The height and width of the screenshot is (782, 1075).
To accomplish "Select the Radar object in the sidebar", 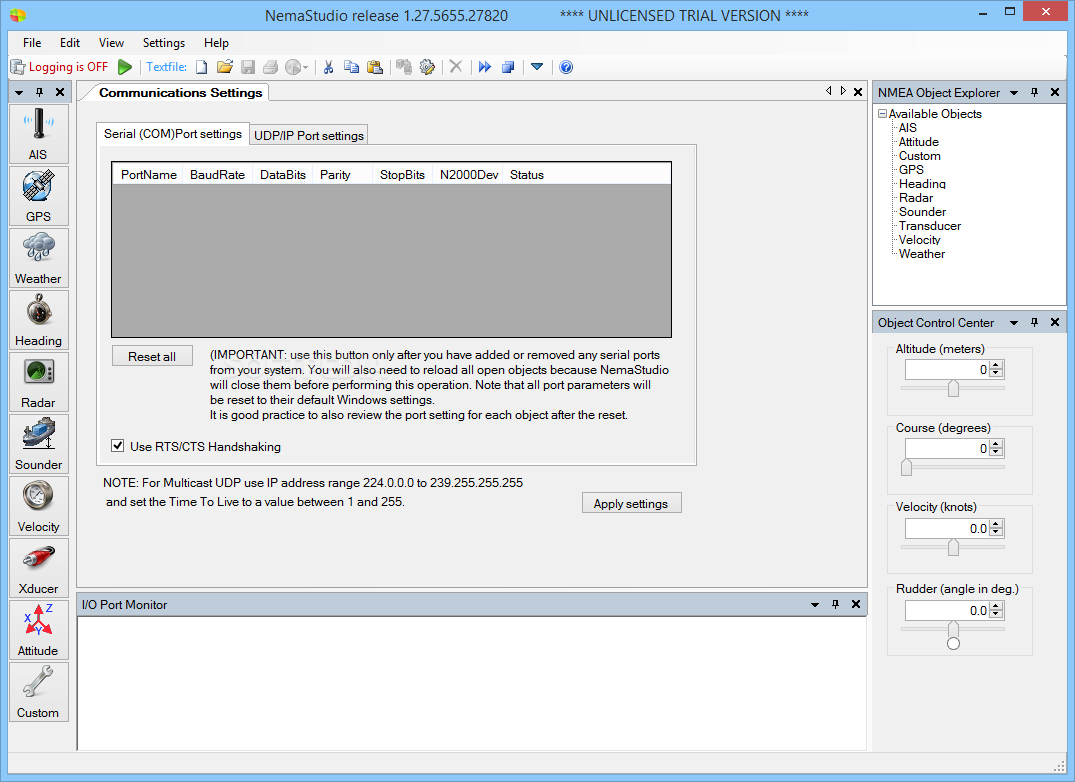I will tap(38, 382).
